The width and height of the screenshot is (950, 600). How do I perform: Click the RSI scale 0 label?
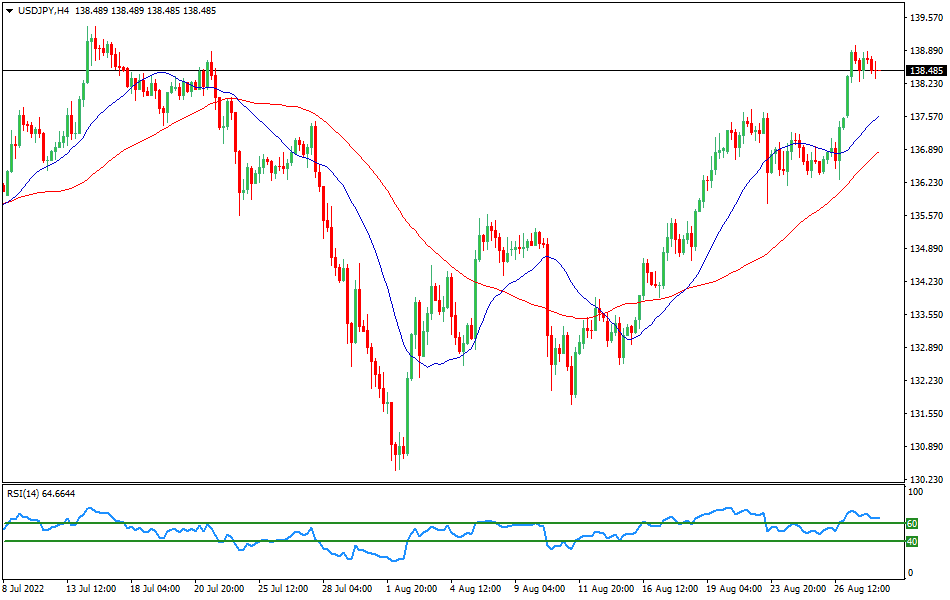point(908,573)
